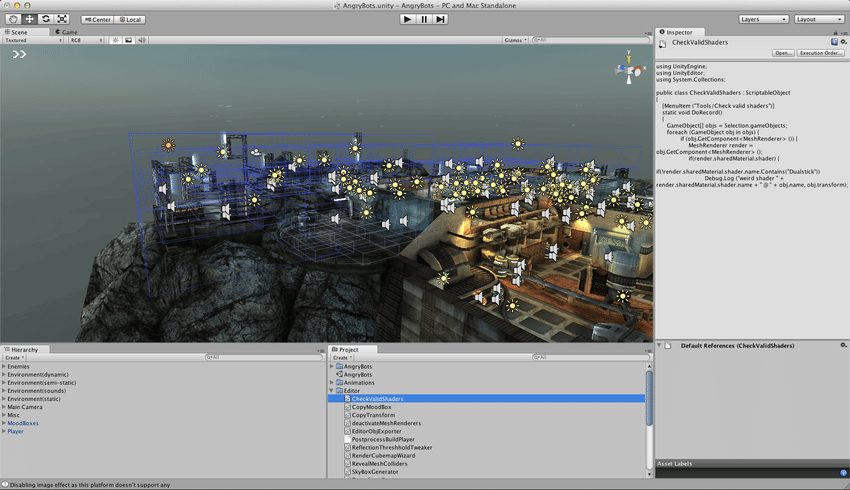Select the Hand tool in toolbar
This screenshot has width=850, height=490.
pyautogui.click(x=13, y=19)
